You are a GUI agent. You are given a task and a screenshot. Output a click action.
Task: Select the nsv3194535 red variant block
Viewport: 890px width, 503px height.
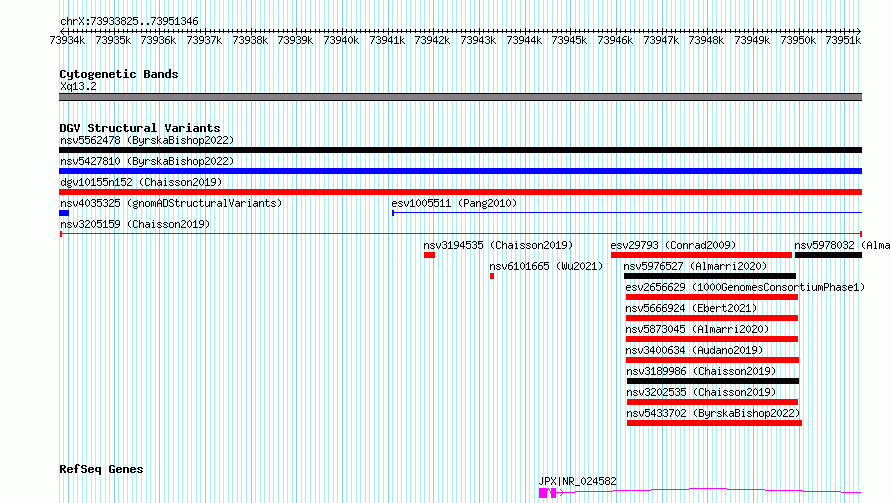click(x=429, y=255)
